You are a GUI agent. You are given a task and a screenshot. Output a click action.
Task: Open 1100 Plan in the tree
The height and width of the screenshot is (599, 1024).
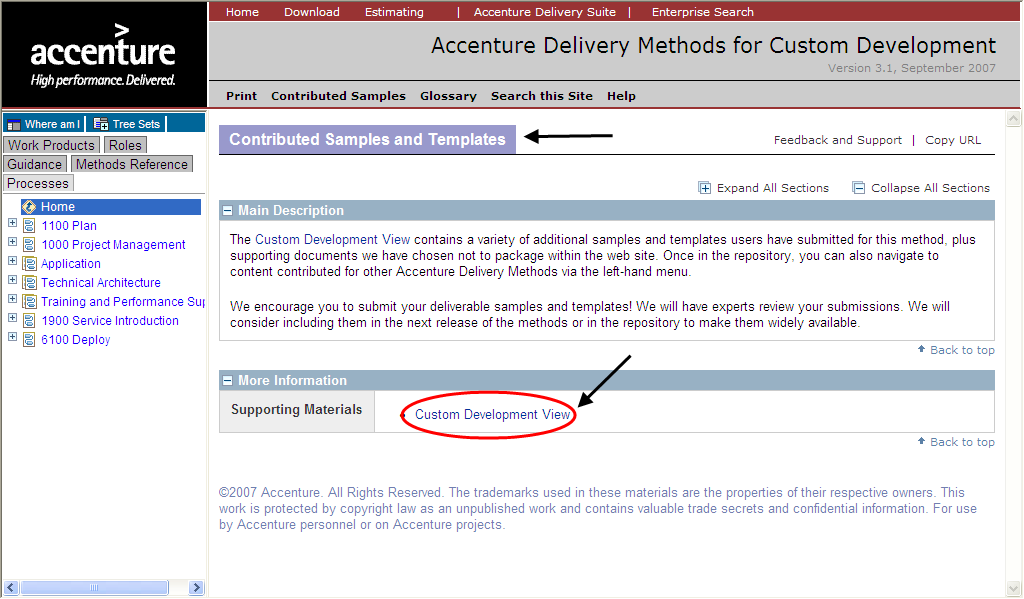pos(69,226)
